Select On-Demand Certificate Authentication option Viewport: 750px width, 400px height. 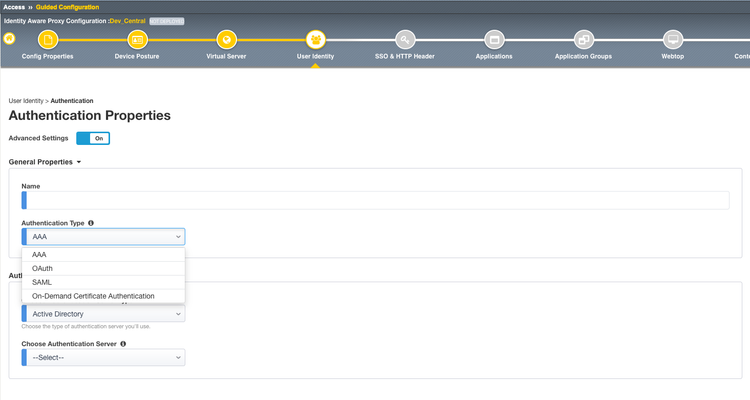click(x=103, y=296)
